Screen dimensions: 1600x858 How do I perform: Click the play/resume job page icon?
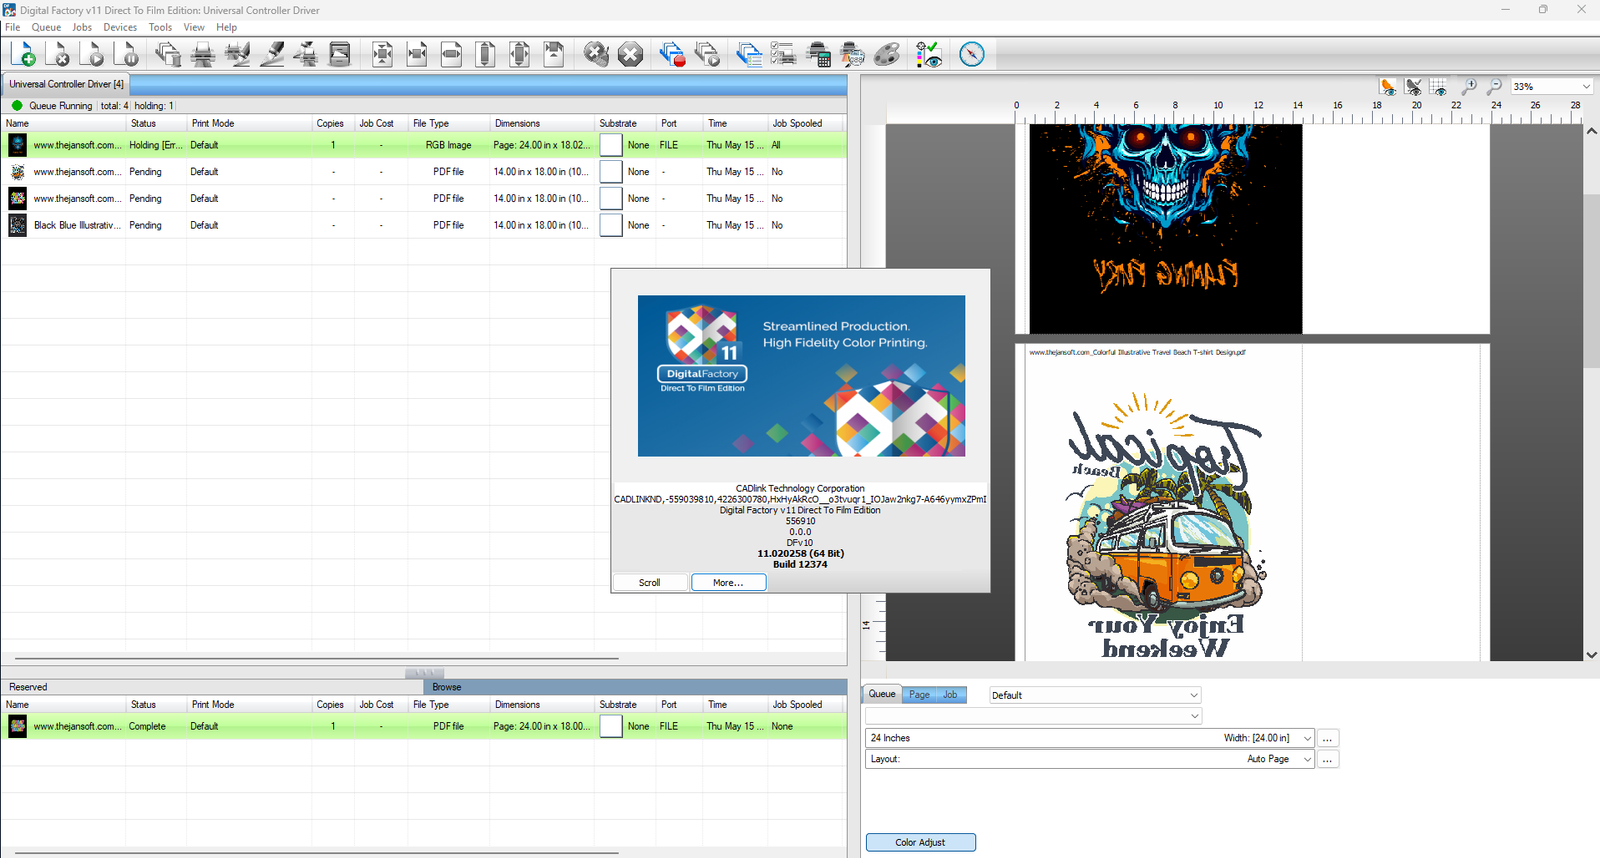pos(92,54)
